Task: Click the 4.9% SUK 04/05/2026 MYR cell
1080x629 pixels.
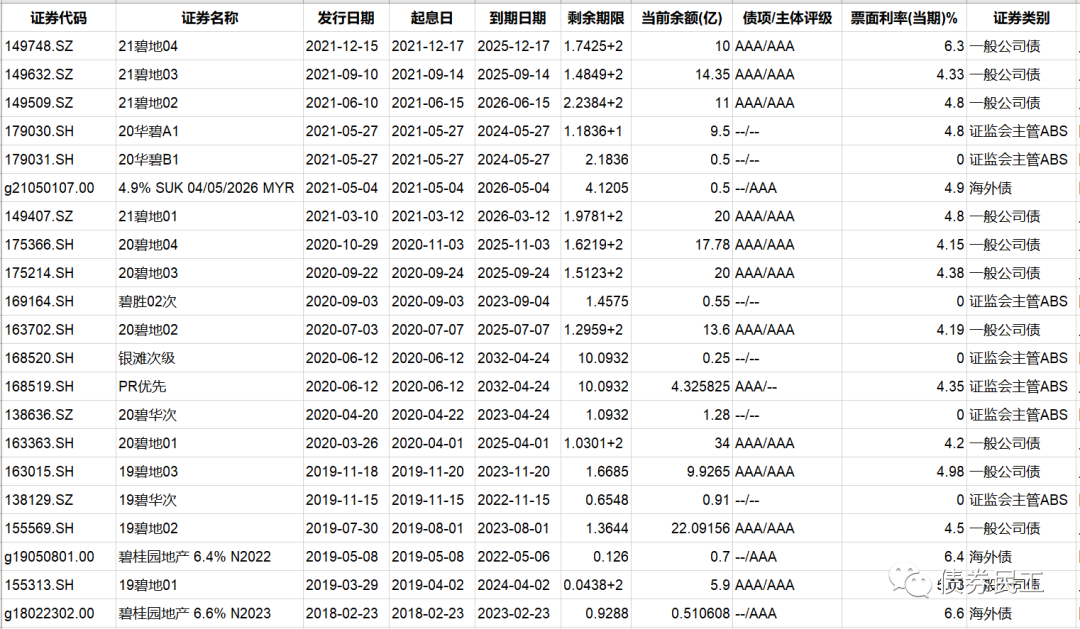Action: pos(207,188)
